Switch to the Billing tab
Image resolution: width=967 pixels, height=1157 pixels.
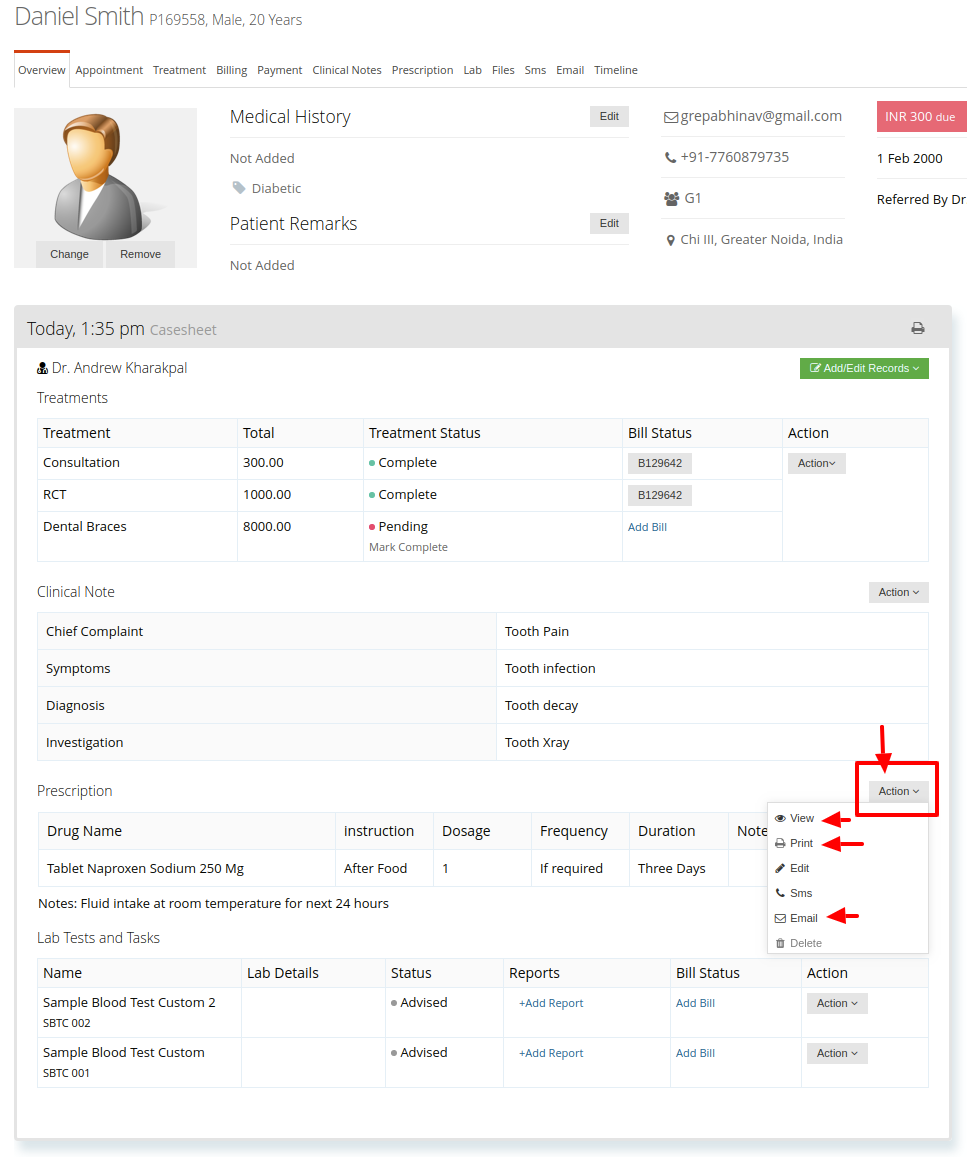tap(232, 70)
